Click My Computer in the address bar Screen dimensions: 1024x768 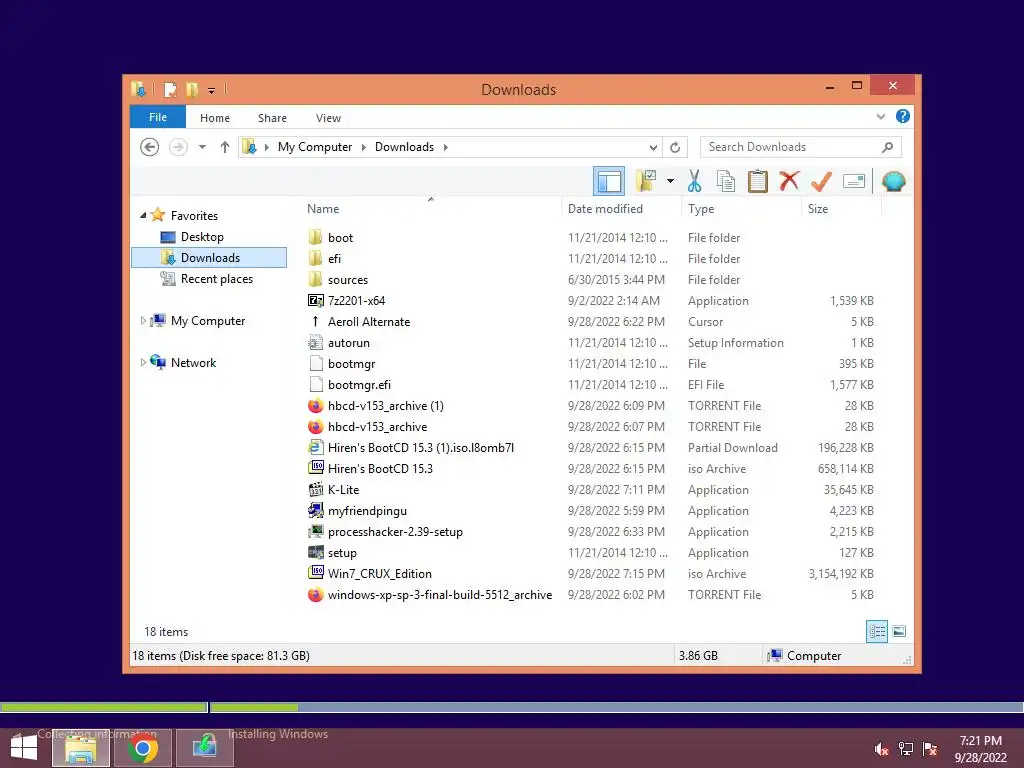(x=315, y=147)
